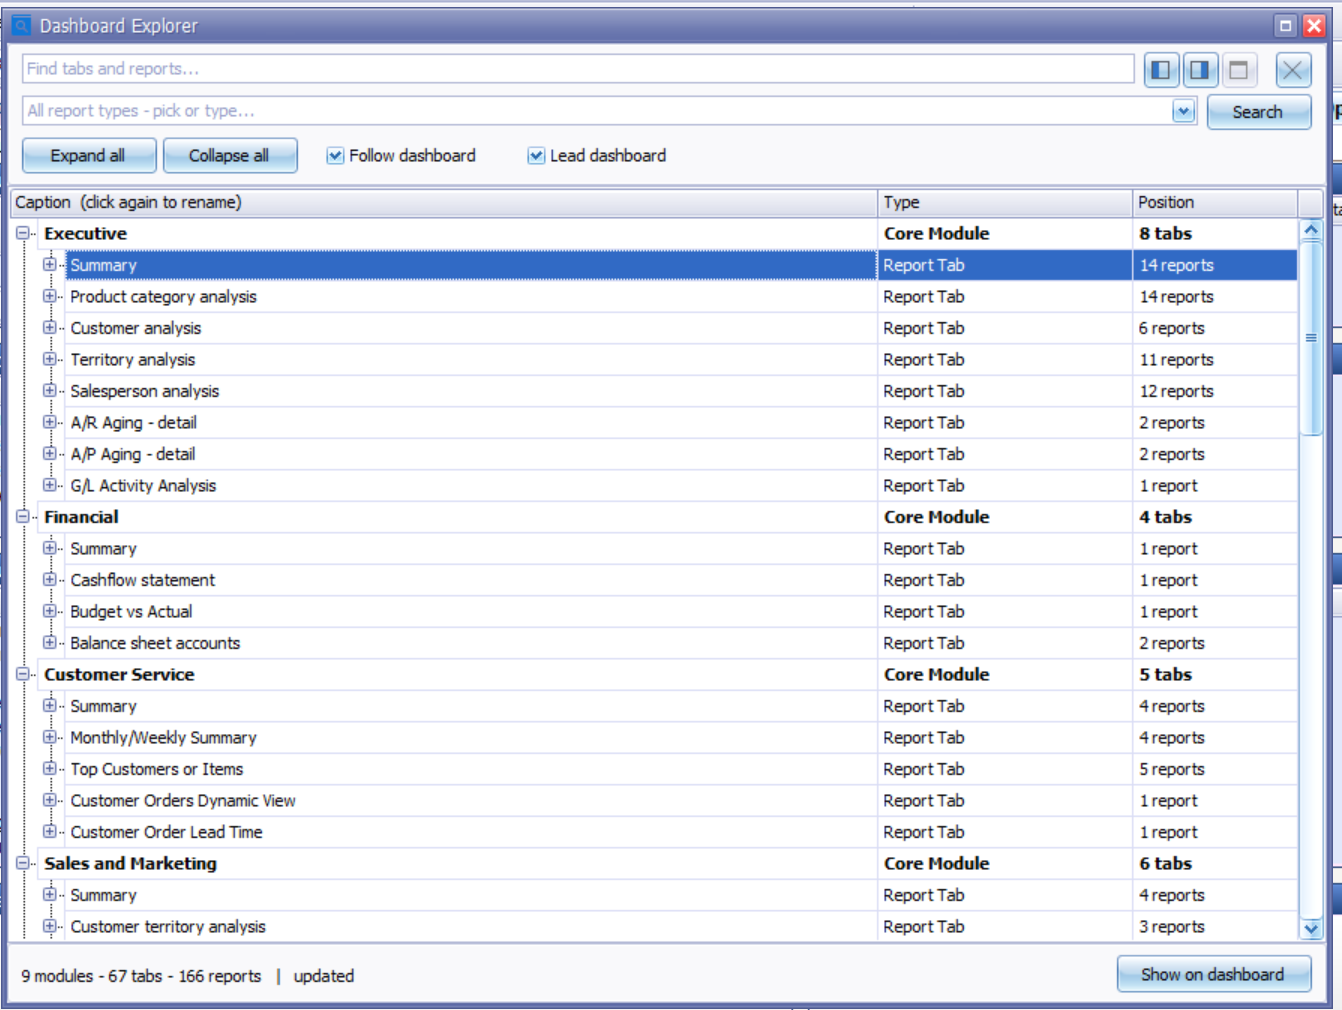Click the Show on dashboard button

click(1213, 974)
